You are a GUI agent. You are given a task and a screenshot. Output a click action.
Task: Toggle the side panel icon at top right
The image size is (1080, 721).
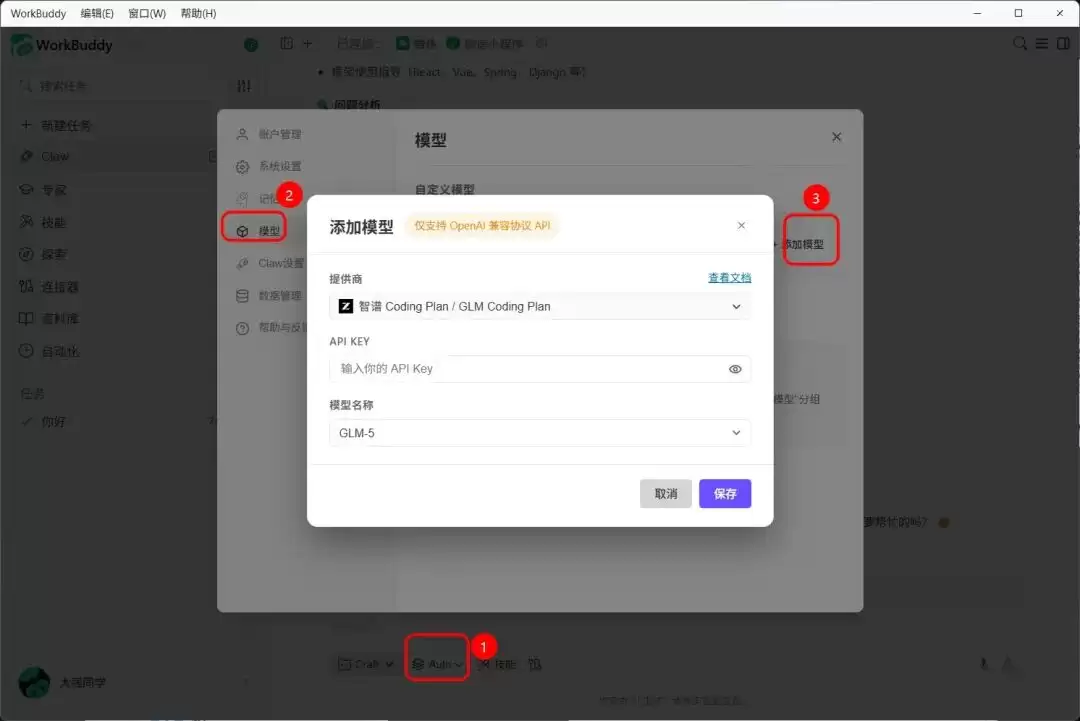1063,43
